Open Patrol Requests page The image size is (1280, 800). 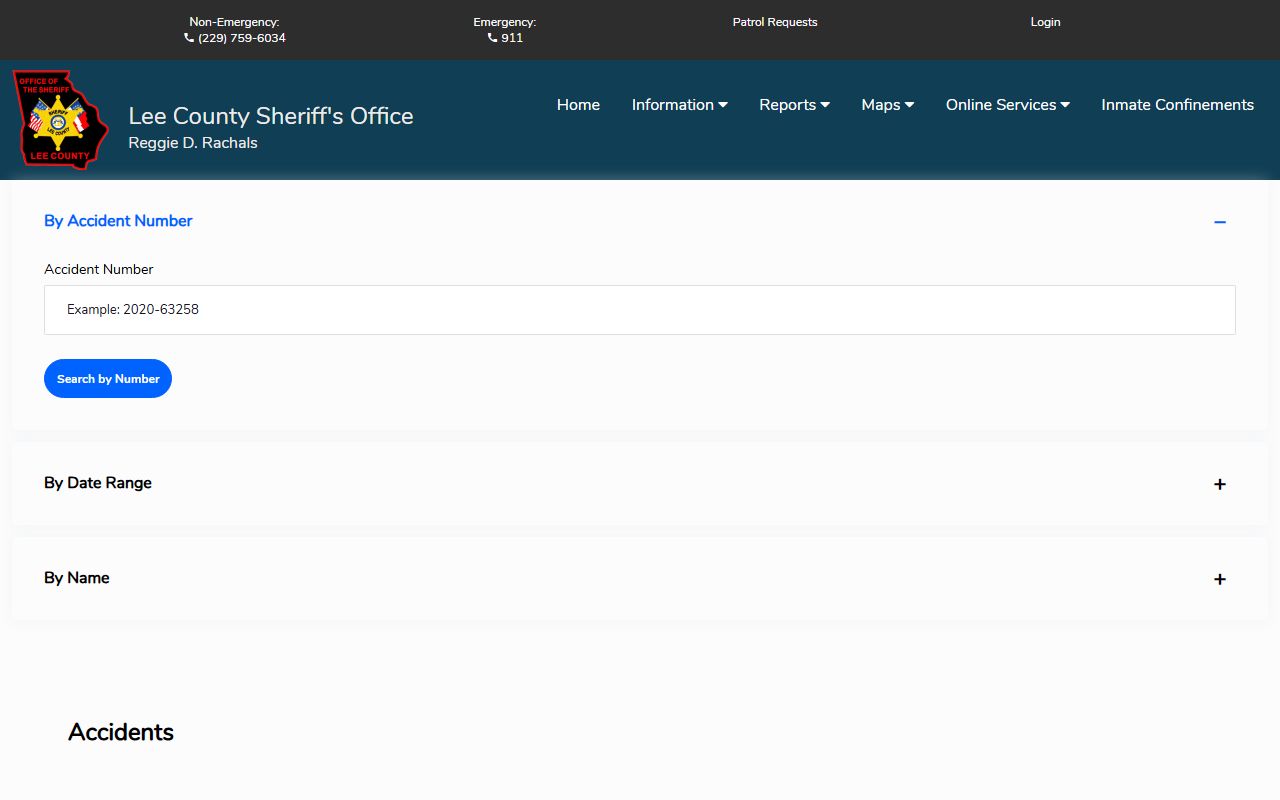pos(775,22)
